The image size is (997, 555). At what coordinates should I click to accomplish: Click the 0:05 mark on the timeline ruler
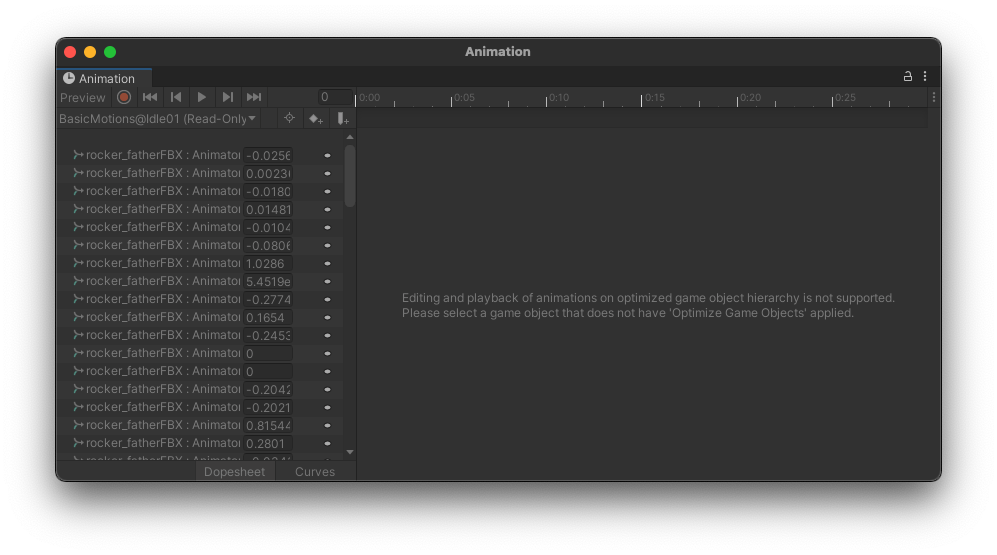464,97
